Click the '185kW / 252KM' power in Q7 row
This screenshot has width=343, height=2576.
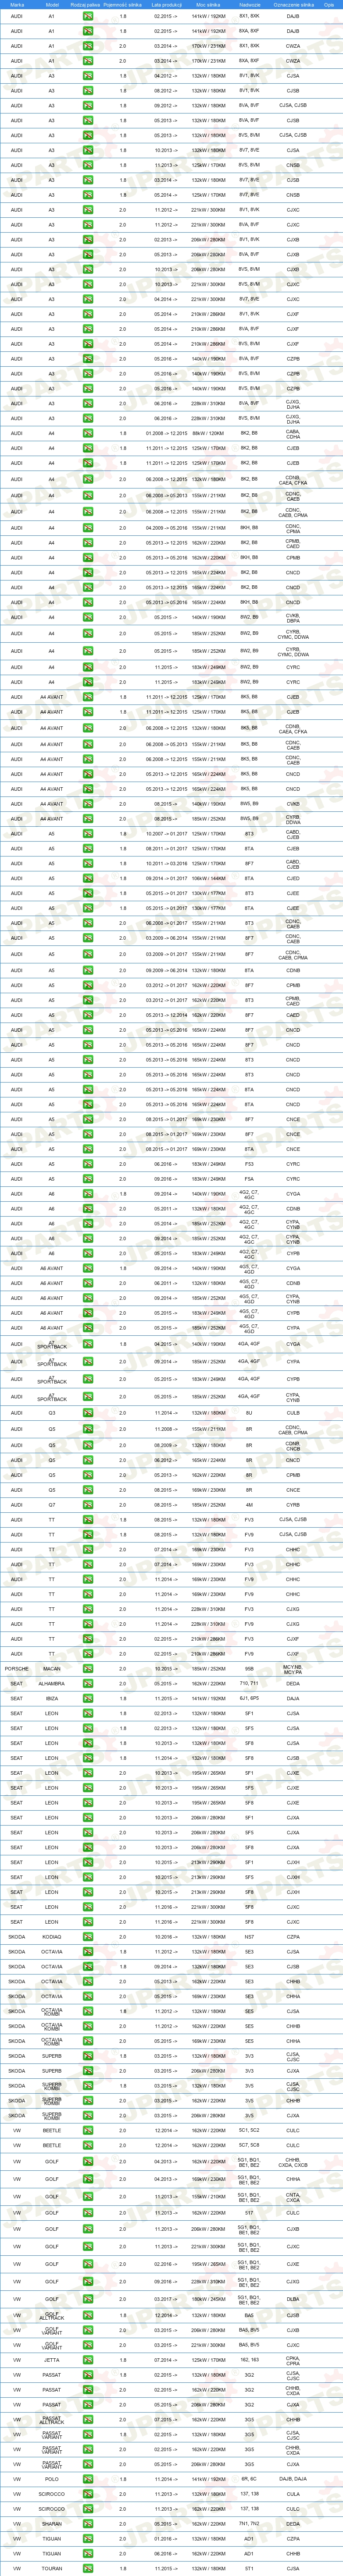(209, 1504)
